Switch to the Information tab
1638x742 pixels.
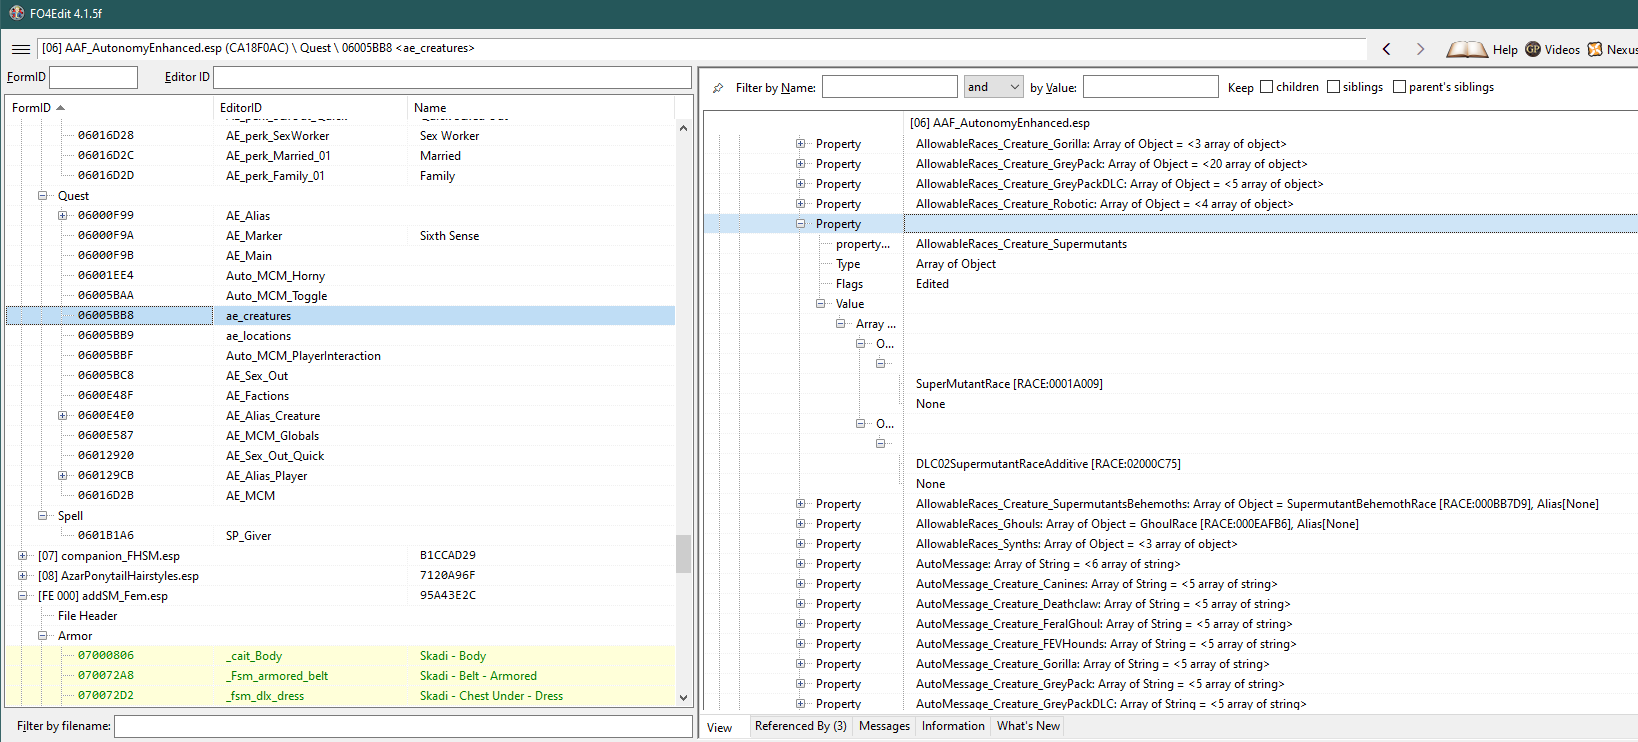tap(953, 726)
